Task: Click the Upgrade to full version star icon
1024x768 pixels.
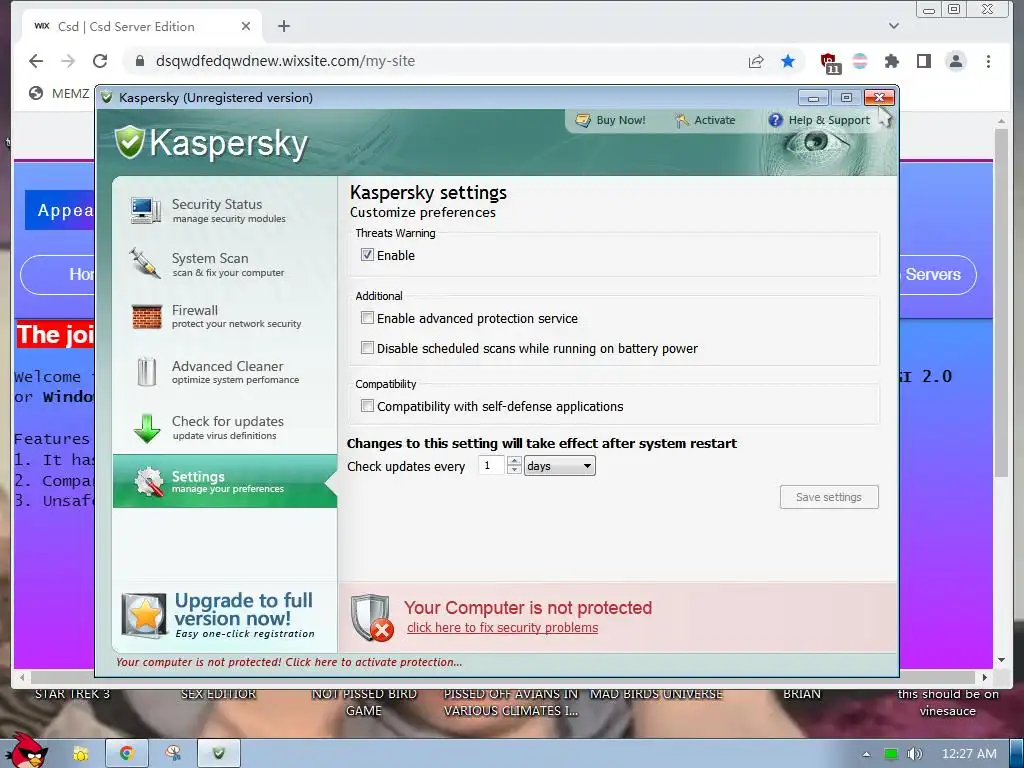Action: 144,615
